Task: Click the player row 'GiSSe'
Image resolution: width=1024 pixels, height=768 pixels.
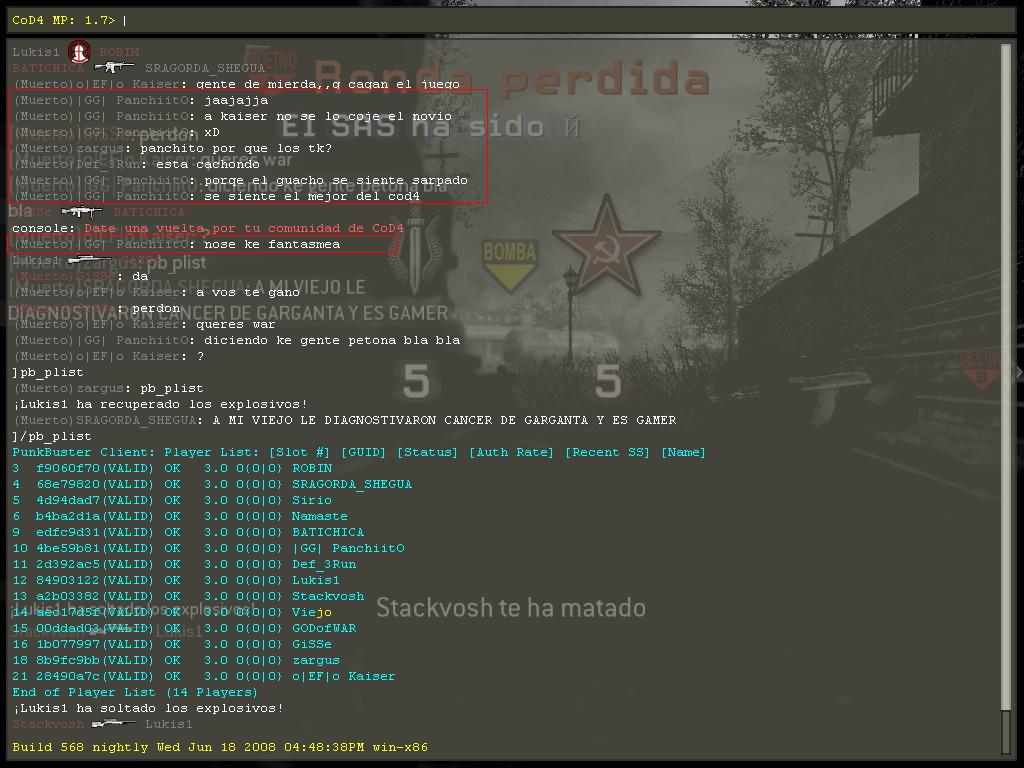Action: 172,644
